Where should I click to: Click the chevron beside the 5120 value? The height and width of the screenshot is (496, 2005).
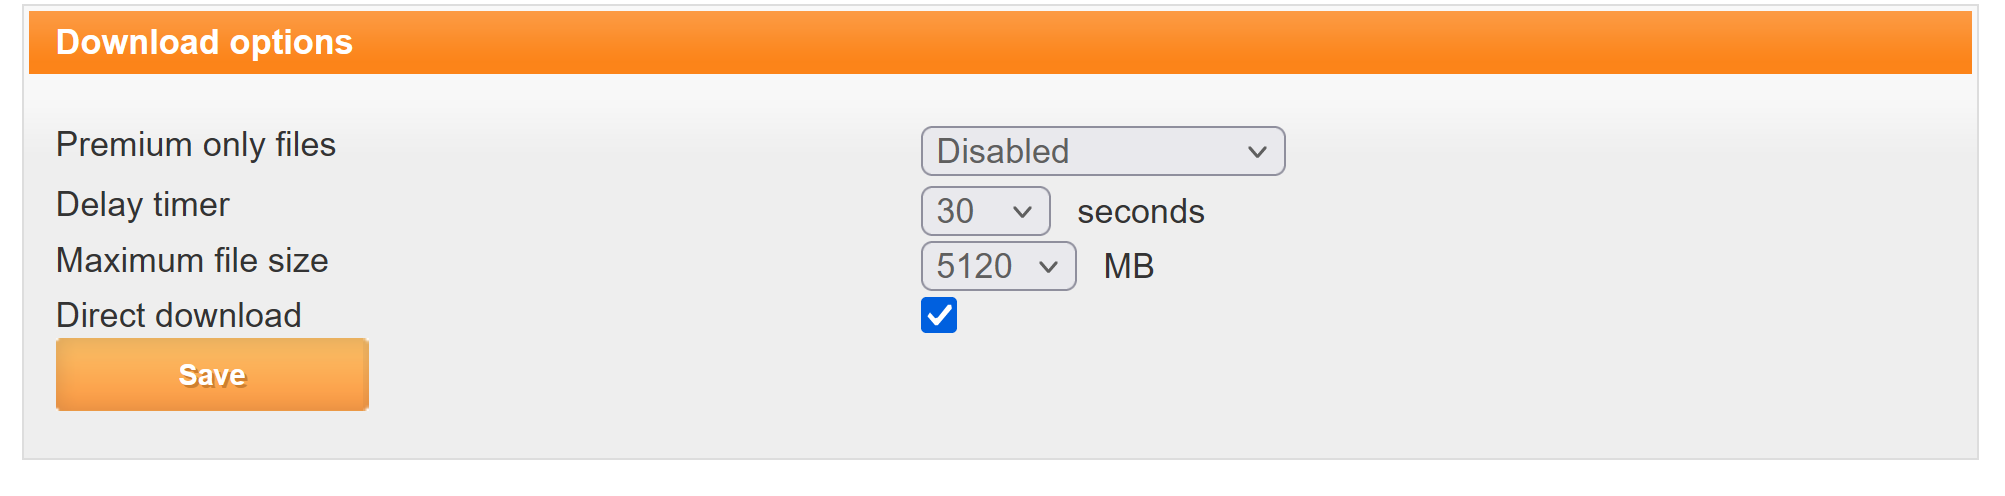[x=1048, y=267]
